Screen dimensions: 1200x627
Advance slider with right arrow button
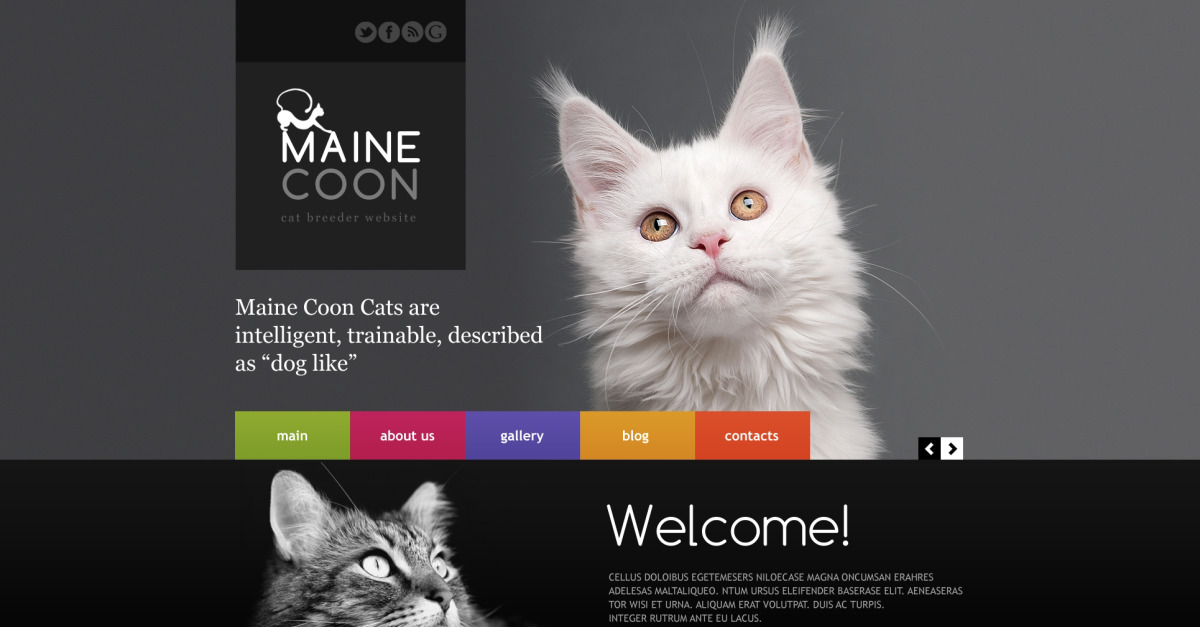point(952,449)
